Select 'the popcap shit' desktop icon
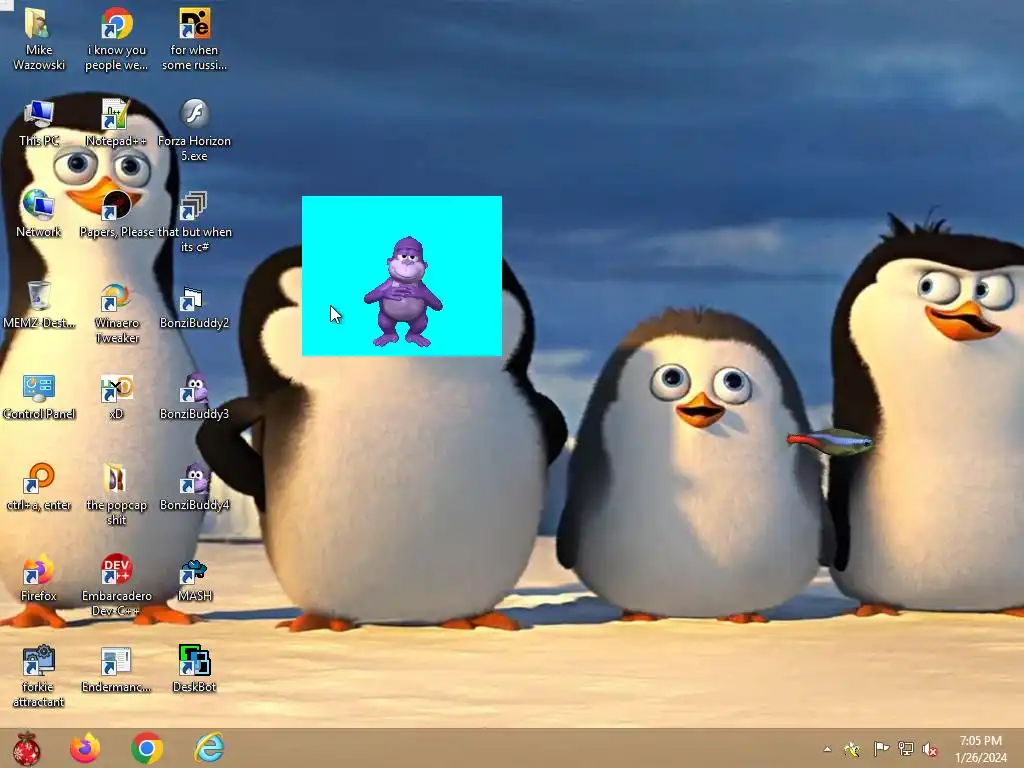Viewport: 1024px width, 768px height. [116, 494]
